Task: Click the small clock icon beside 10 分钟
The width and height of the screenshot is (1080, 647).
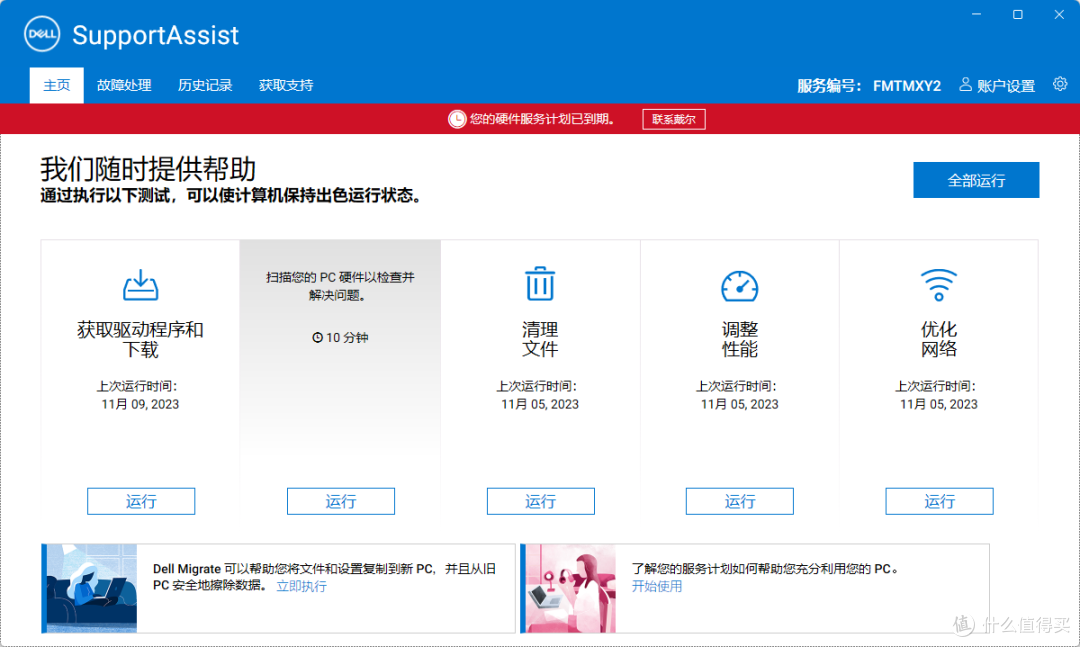Action: (318, 338)
